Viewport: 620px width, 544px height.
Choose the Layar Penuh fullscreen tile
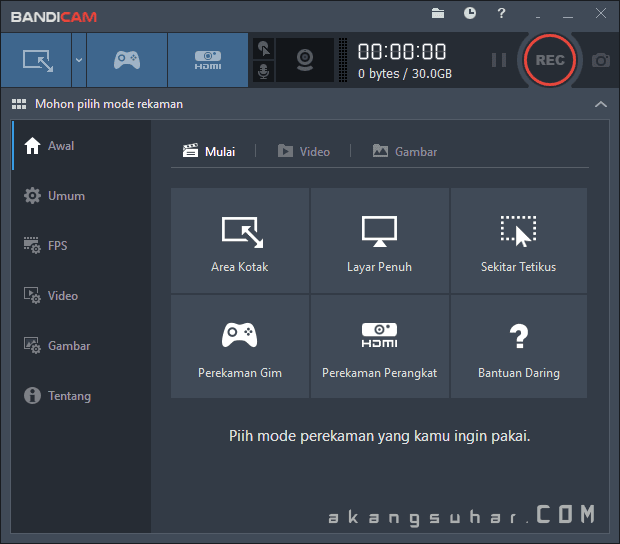[380, 241]
